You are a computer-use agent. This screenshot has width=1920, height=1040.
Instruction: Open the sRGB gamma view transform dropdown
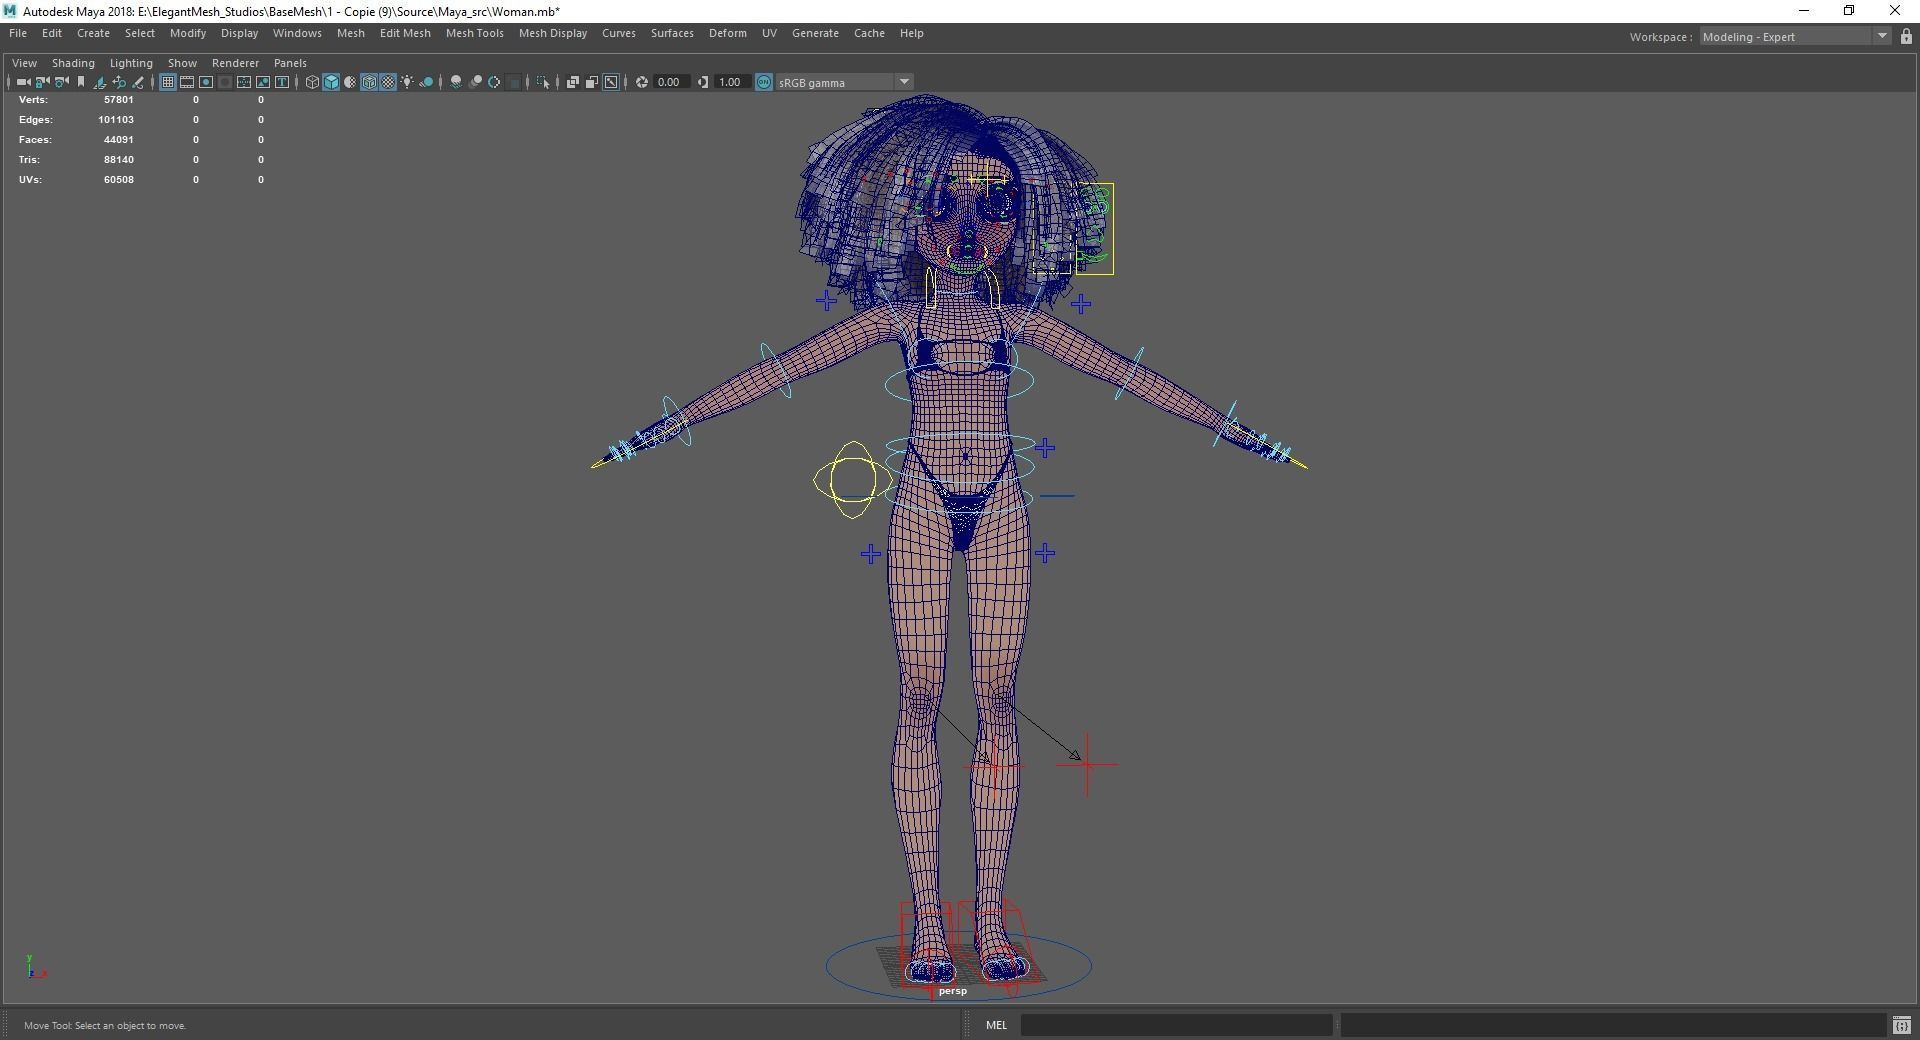coord(845,82)
